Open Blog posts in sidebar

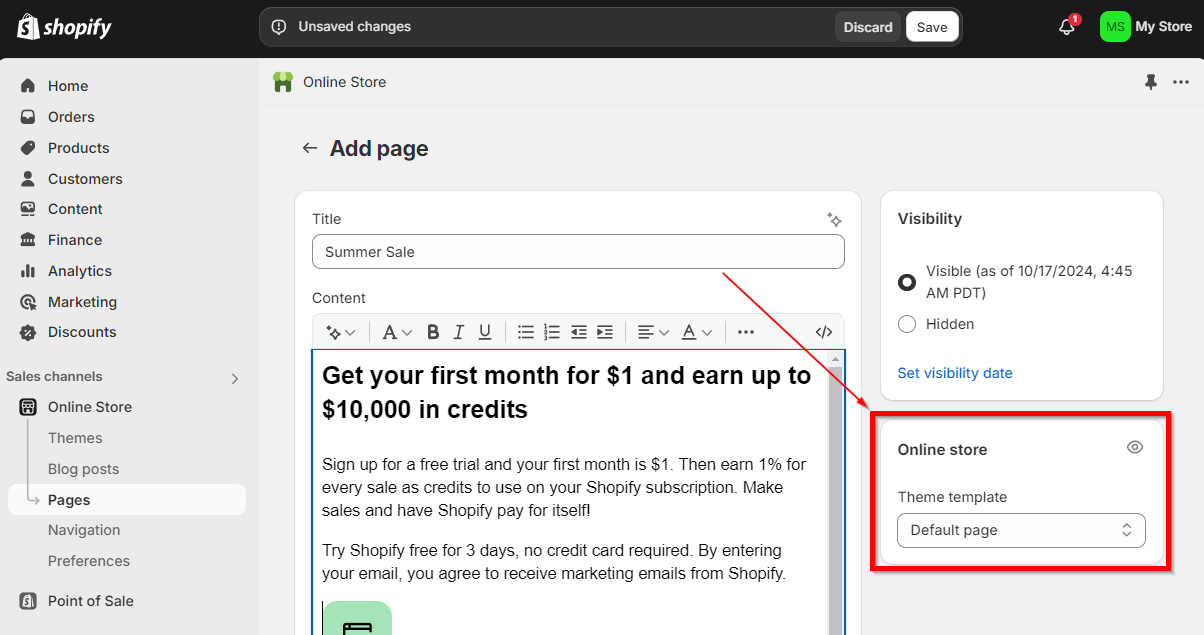tap(83, 469)
